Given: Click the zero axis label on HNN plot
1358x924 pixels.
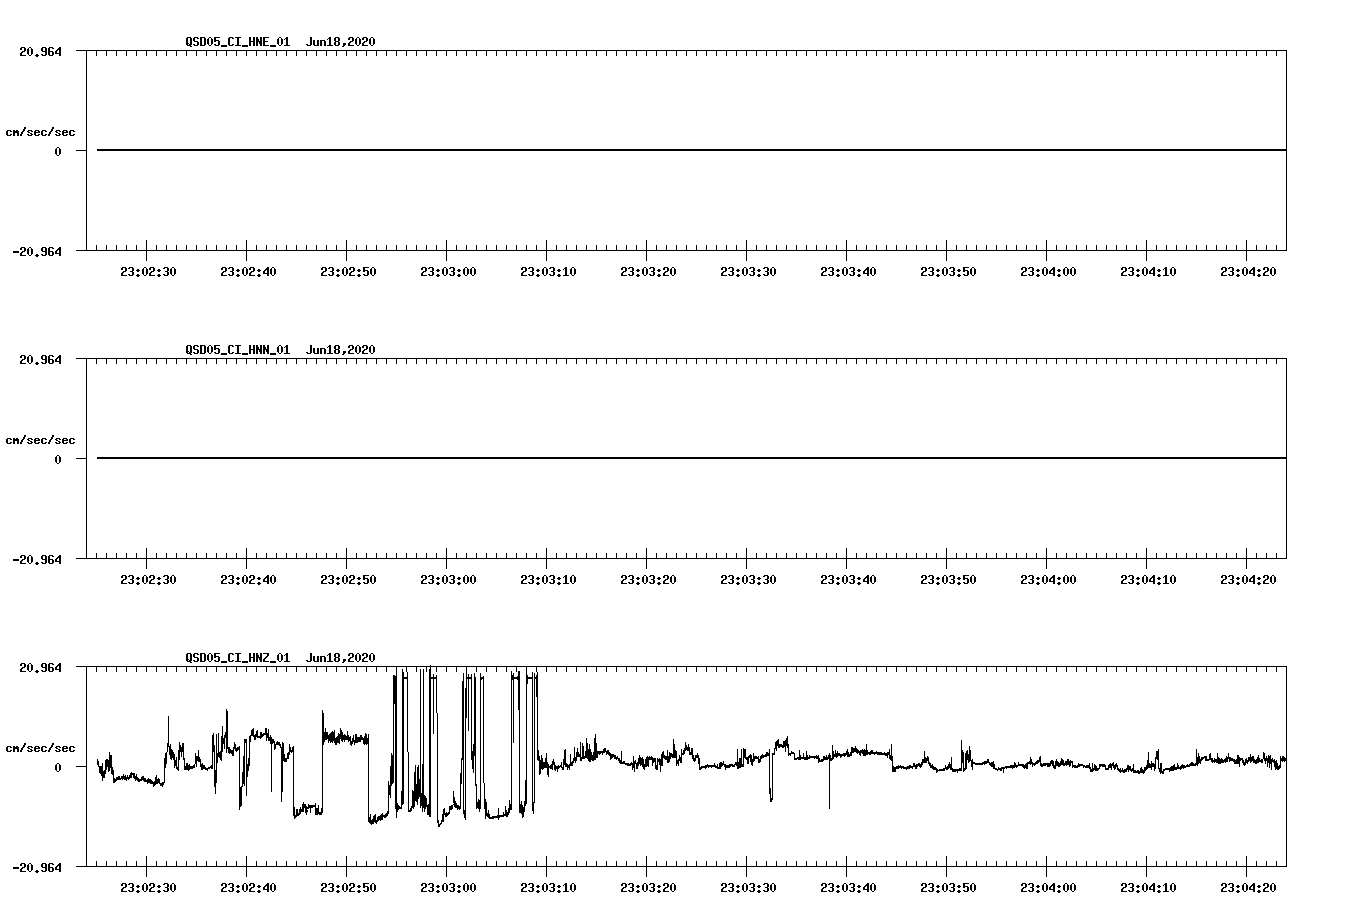Looking at the screenshot, I should pyautogui.click(x=58, y=460).
